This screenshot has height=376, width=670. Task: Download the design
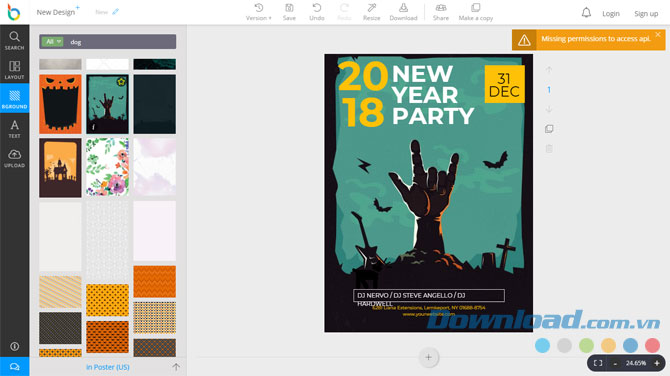point(403,12)
